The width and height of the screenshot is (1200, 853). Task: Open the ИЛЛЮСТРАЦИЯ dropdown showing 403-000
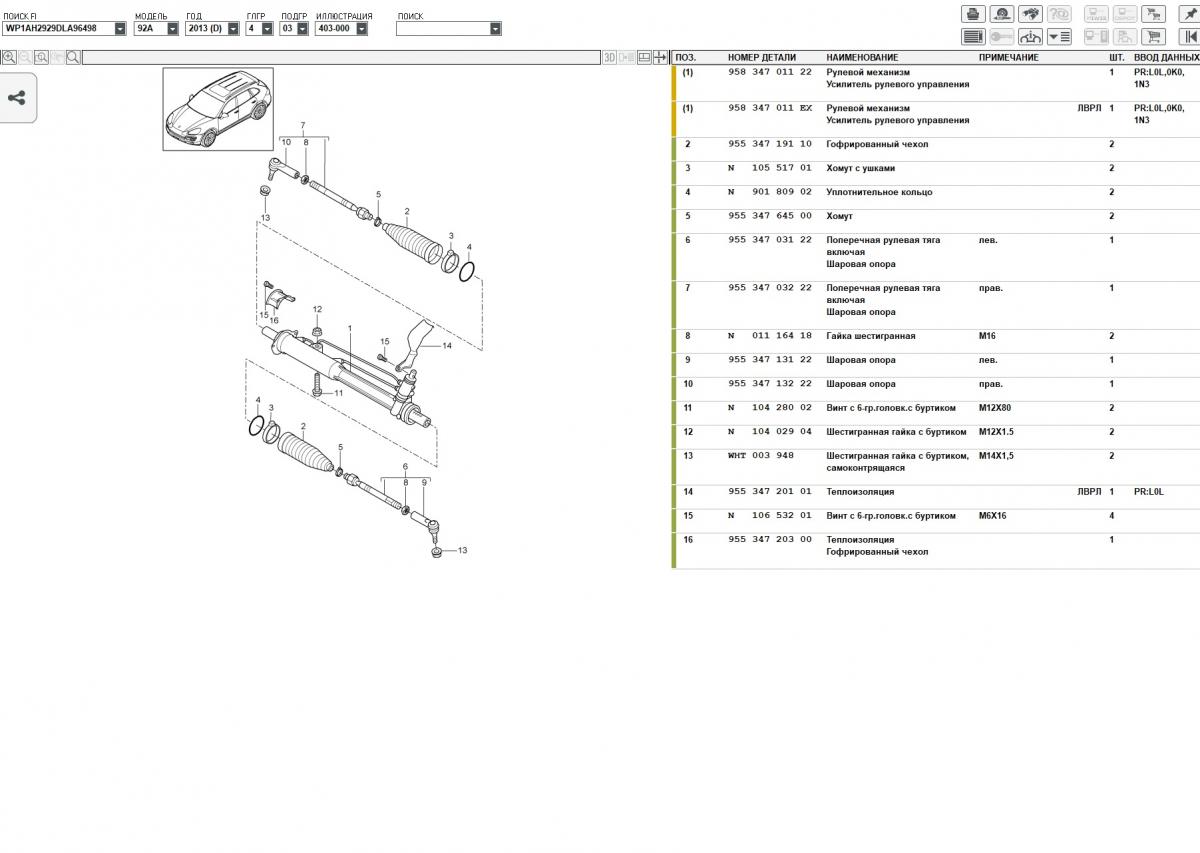pos(340,29)
